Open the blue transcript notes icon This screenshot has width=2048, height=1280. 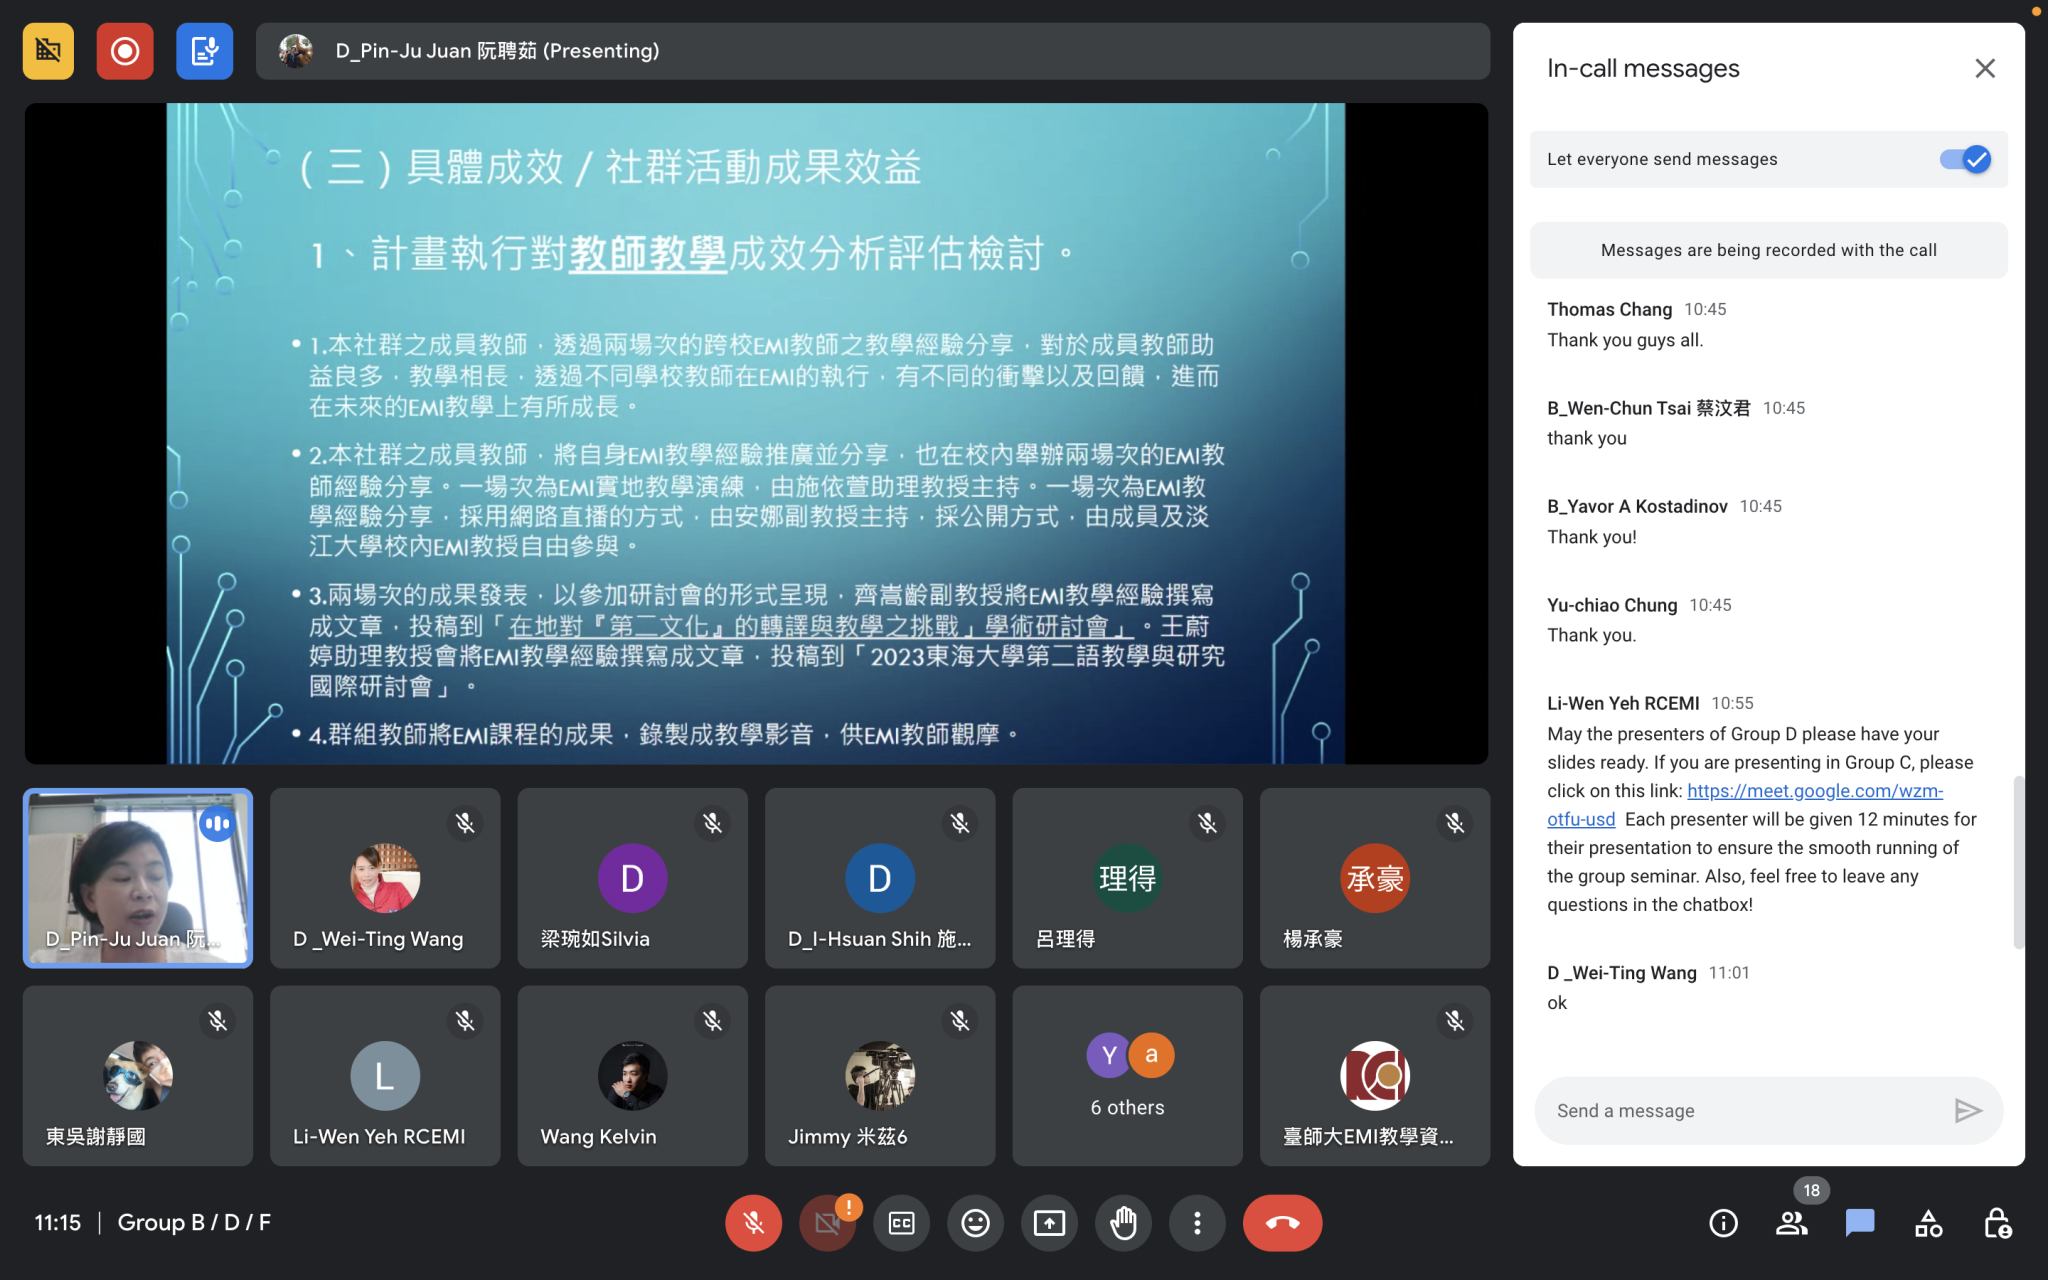[204, 51]
